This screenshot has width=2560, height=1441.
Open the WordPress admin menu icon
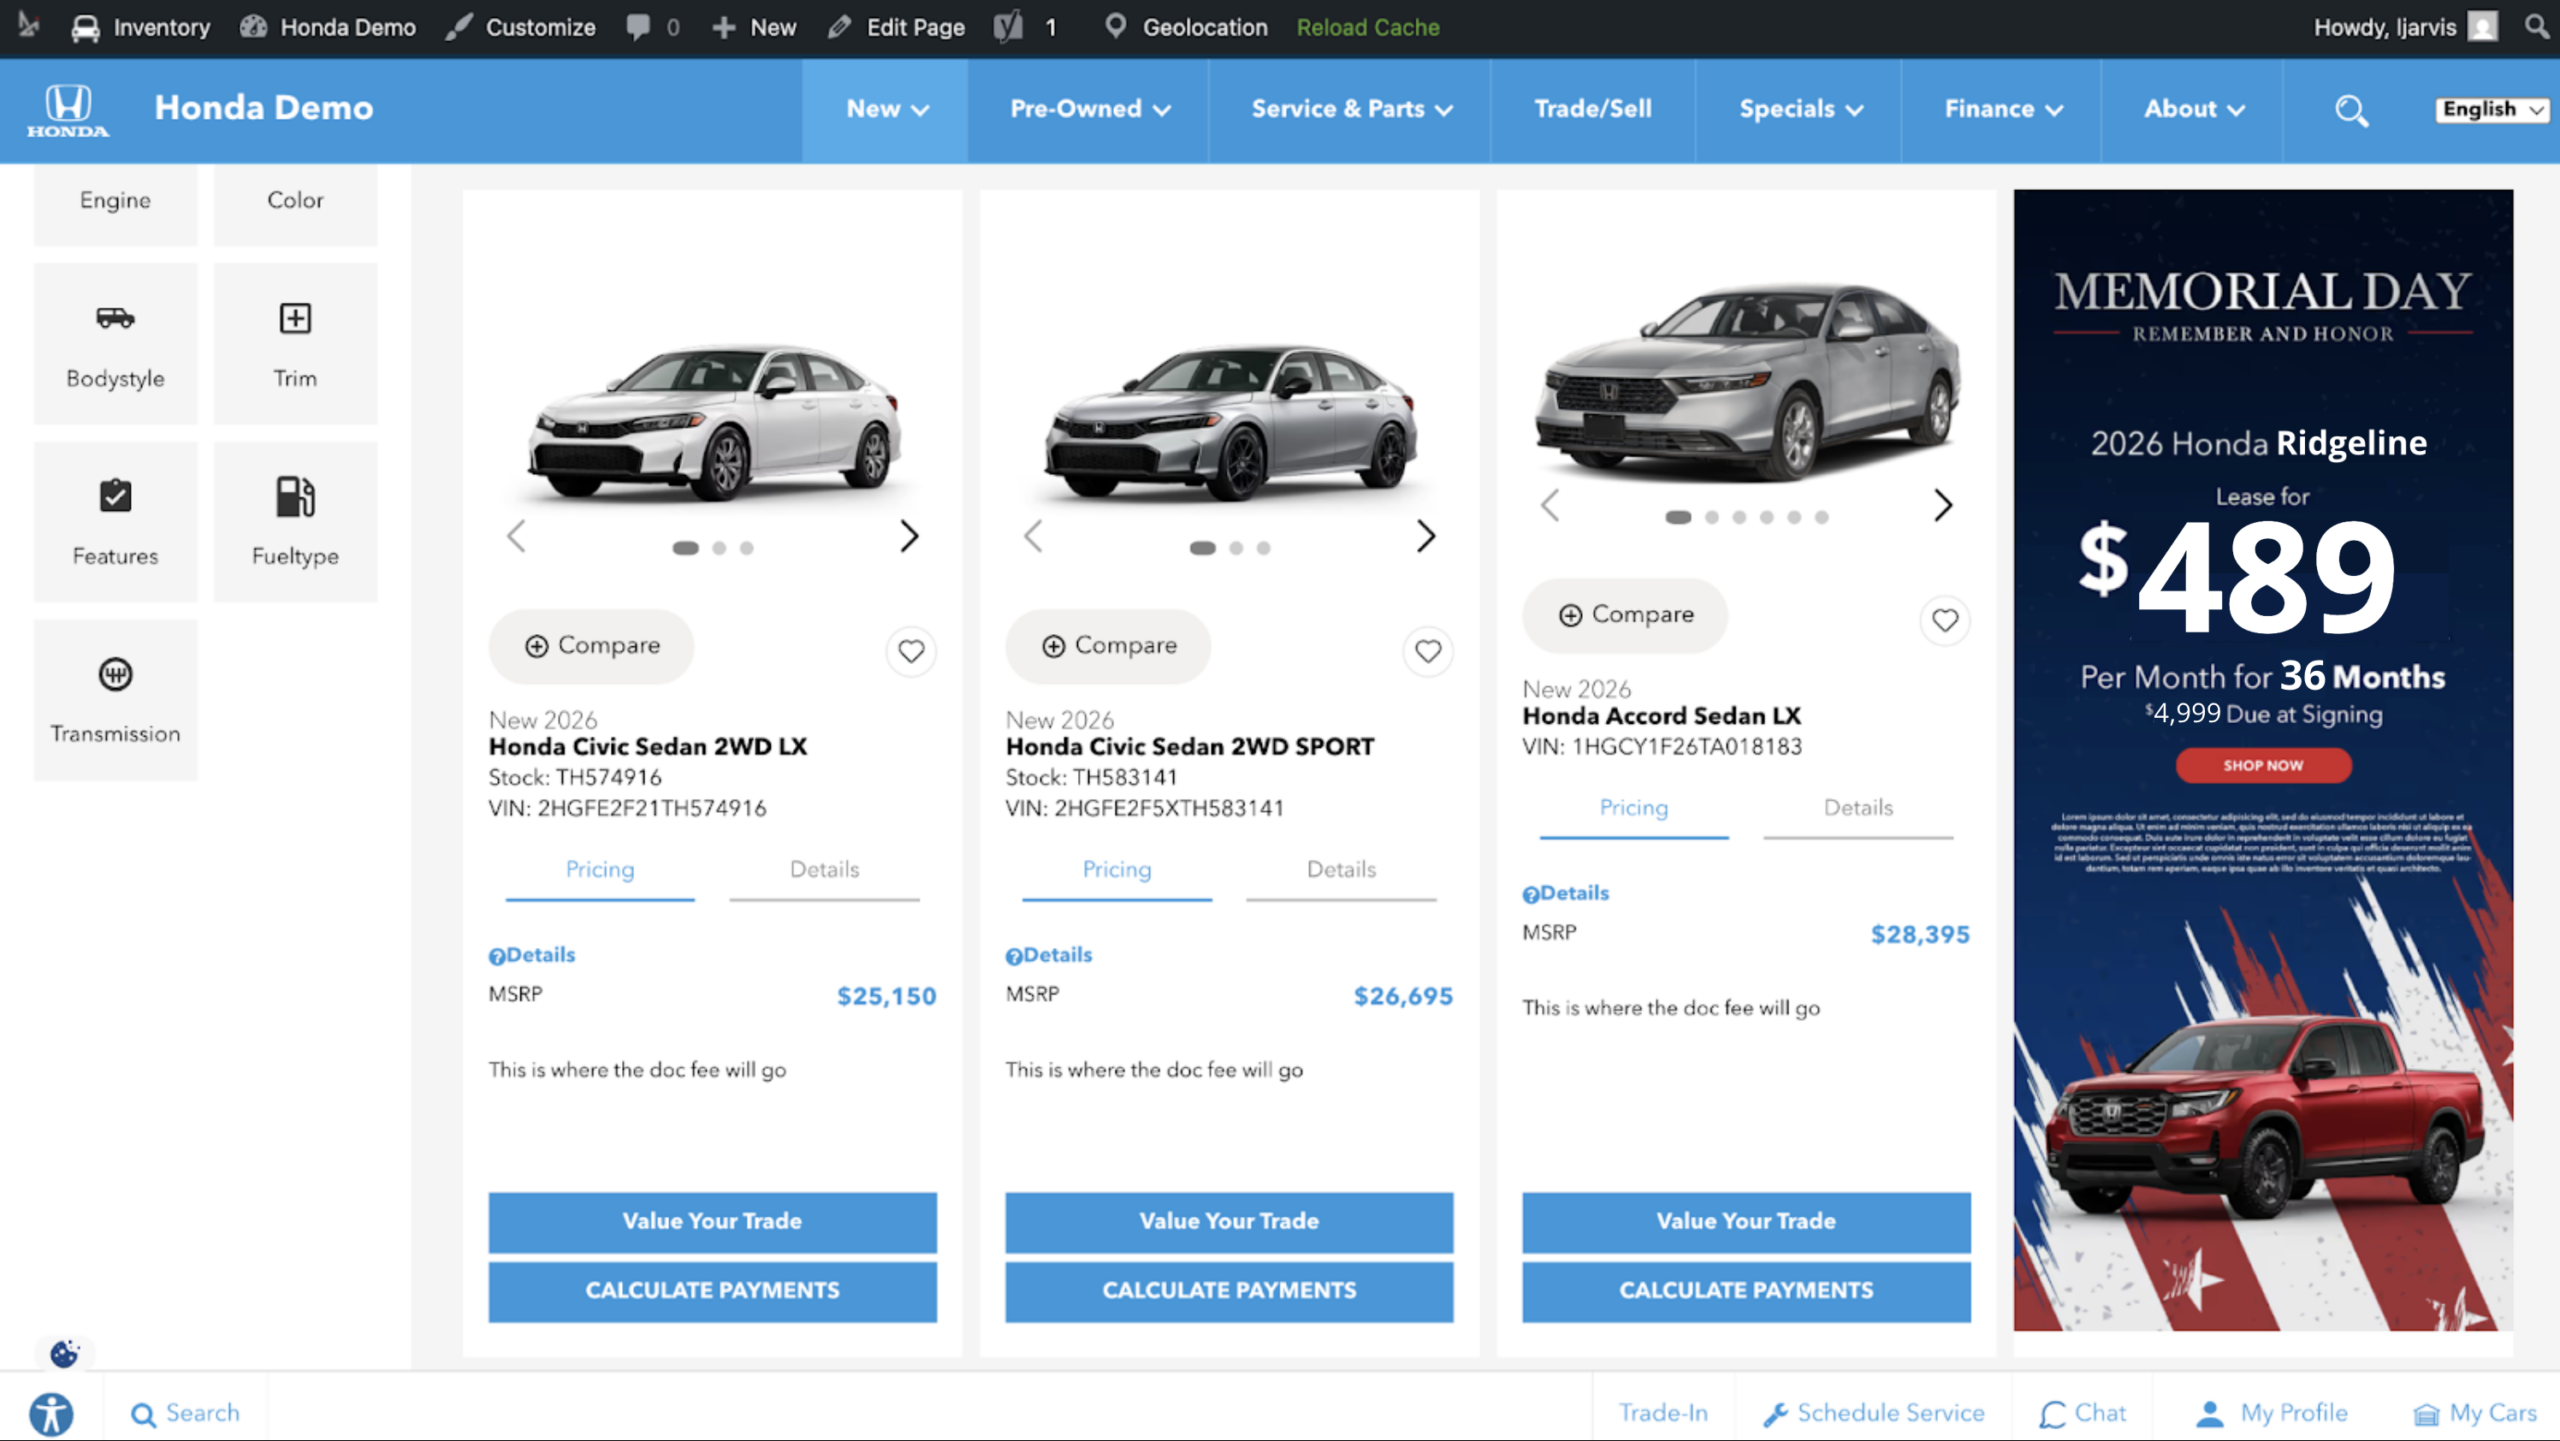[x=28, y=26]
